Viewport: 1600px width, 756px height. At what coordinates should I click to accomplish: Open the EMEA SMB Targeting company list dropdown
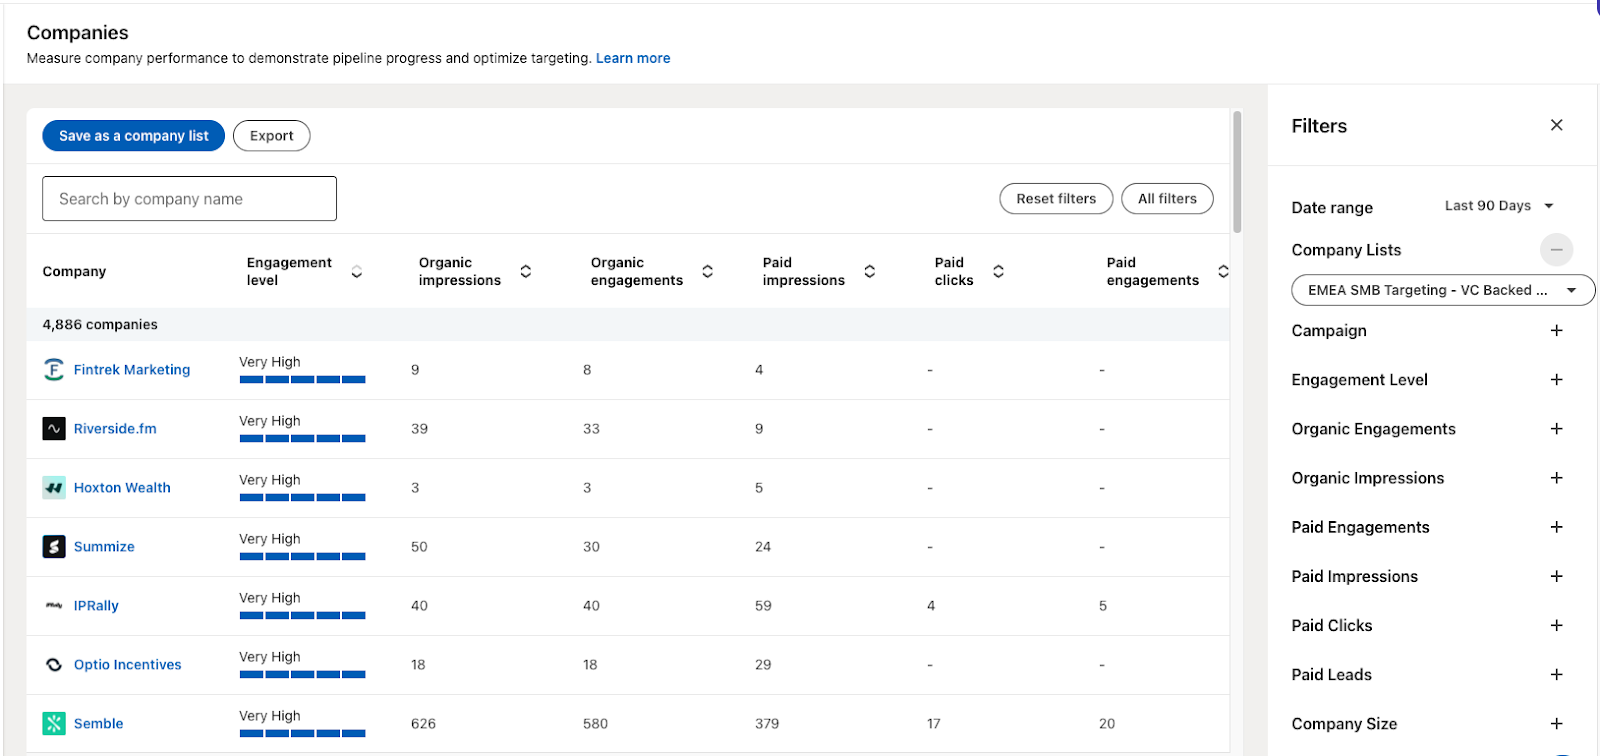point(1443,290)
